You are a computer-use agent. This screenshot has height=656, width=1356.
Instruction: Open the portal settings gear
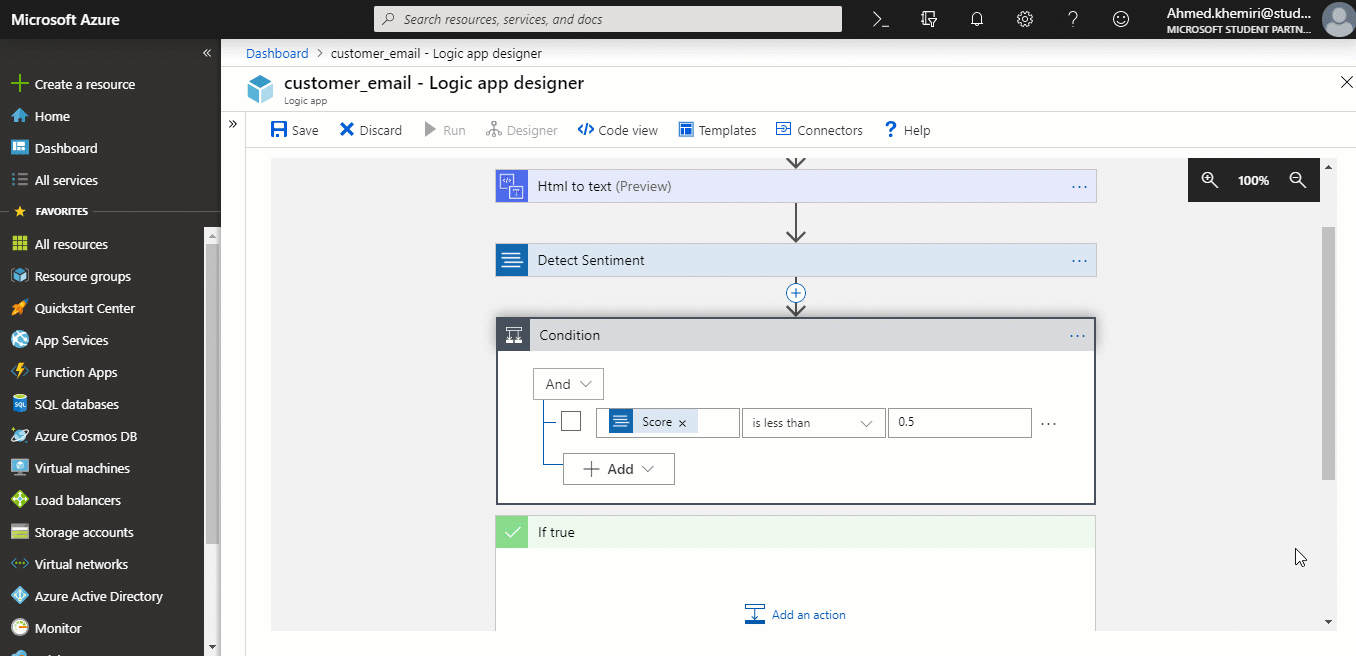pos(1025,19)
